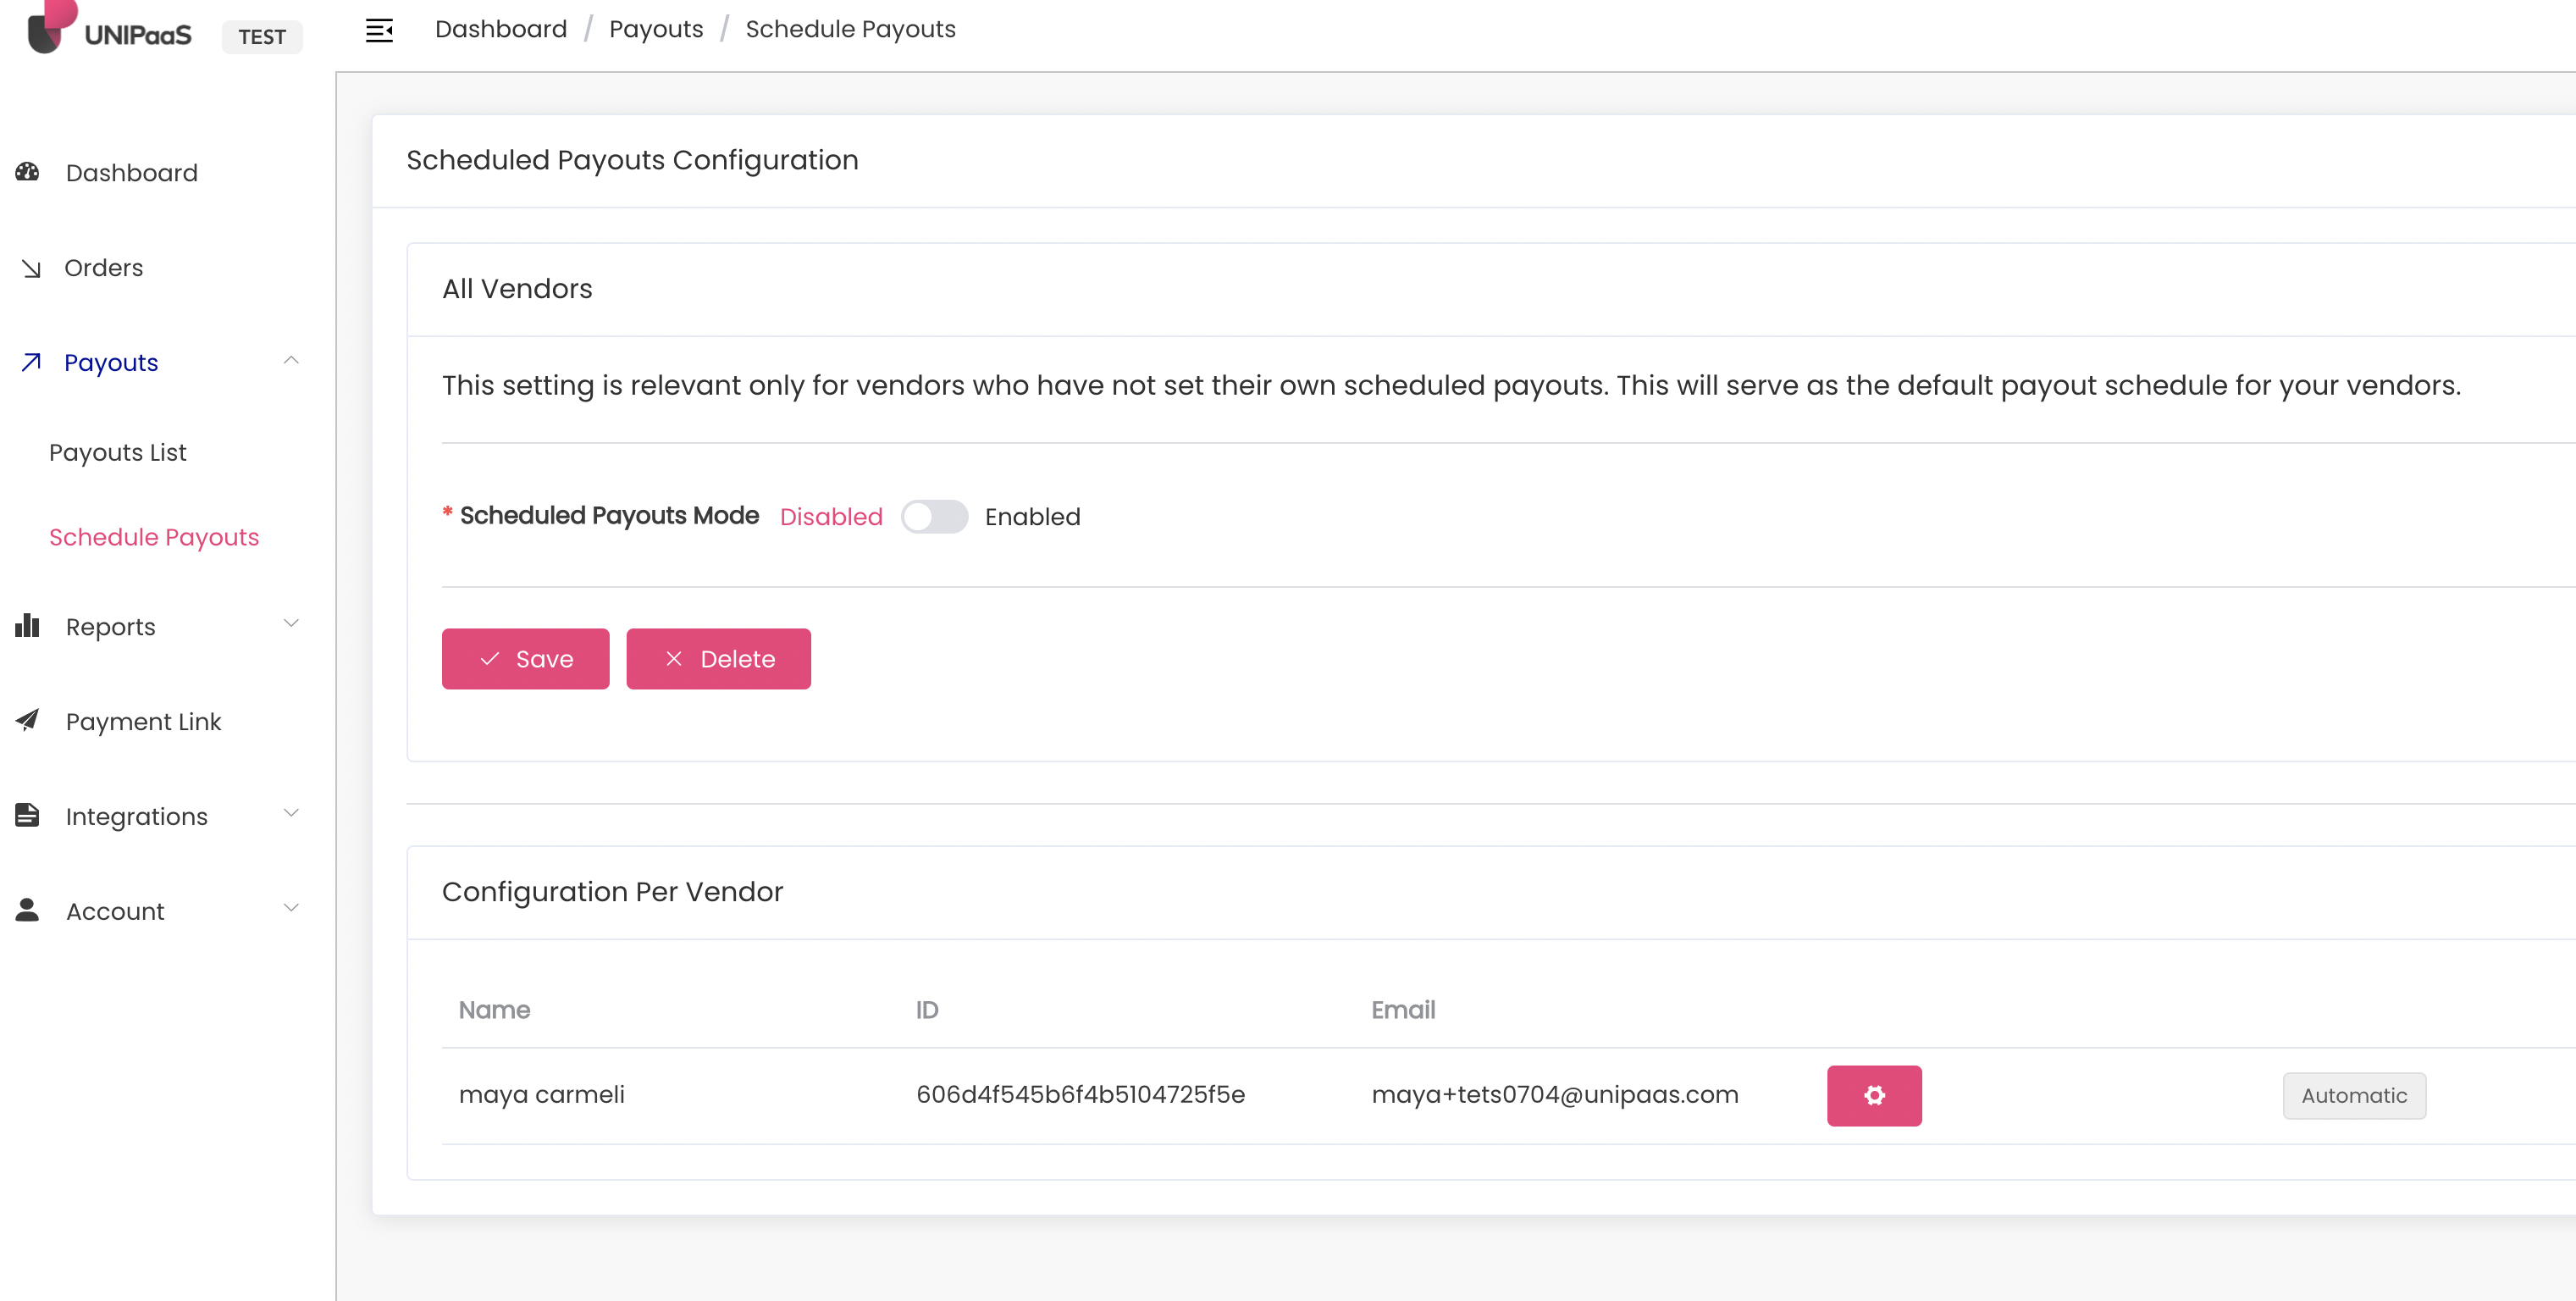This screenshot has width=2576, height=1301.
Task: Expand the Account submenu chevron
Action: point(291,908)
